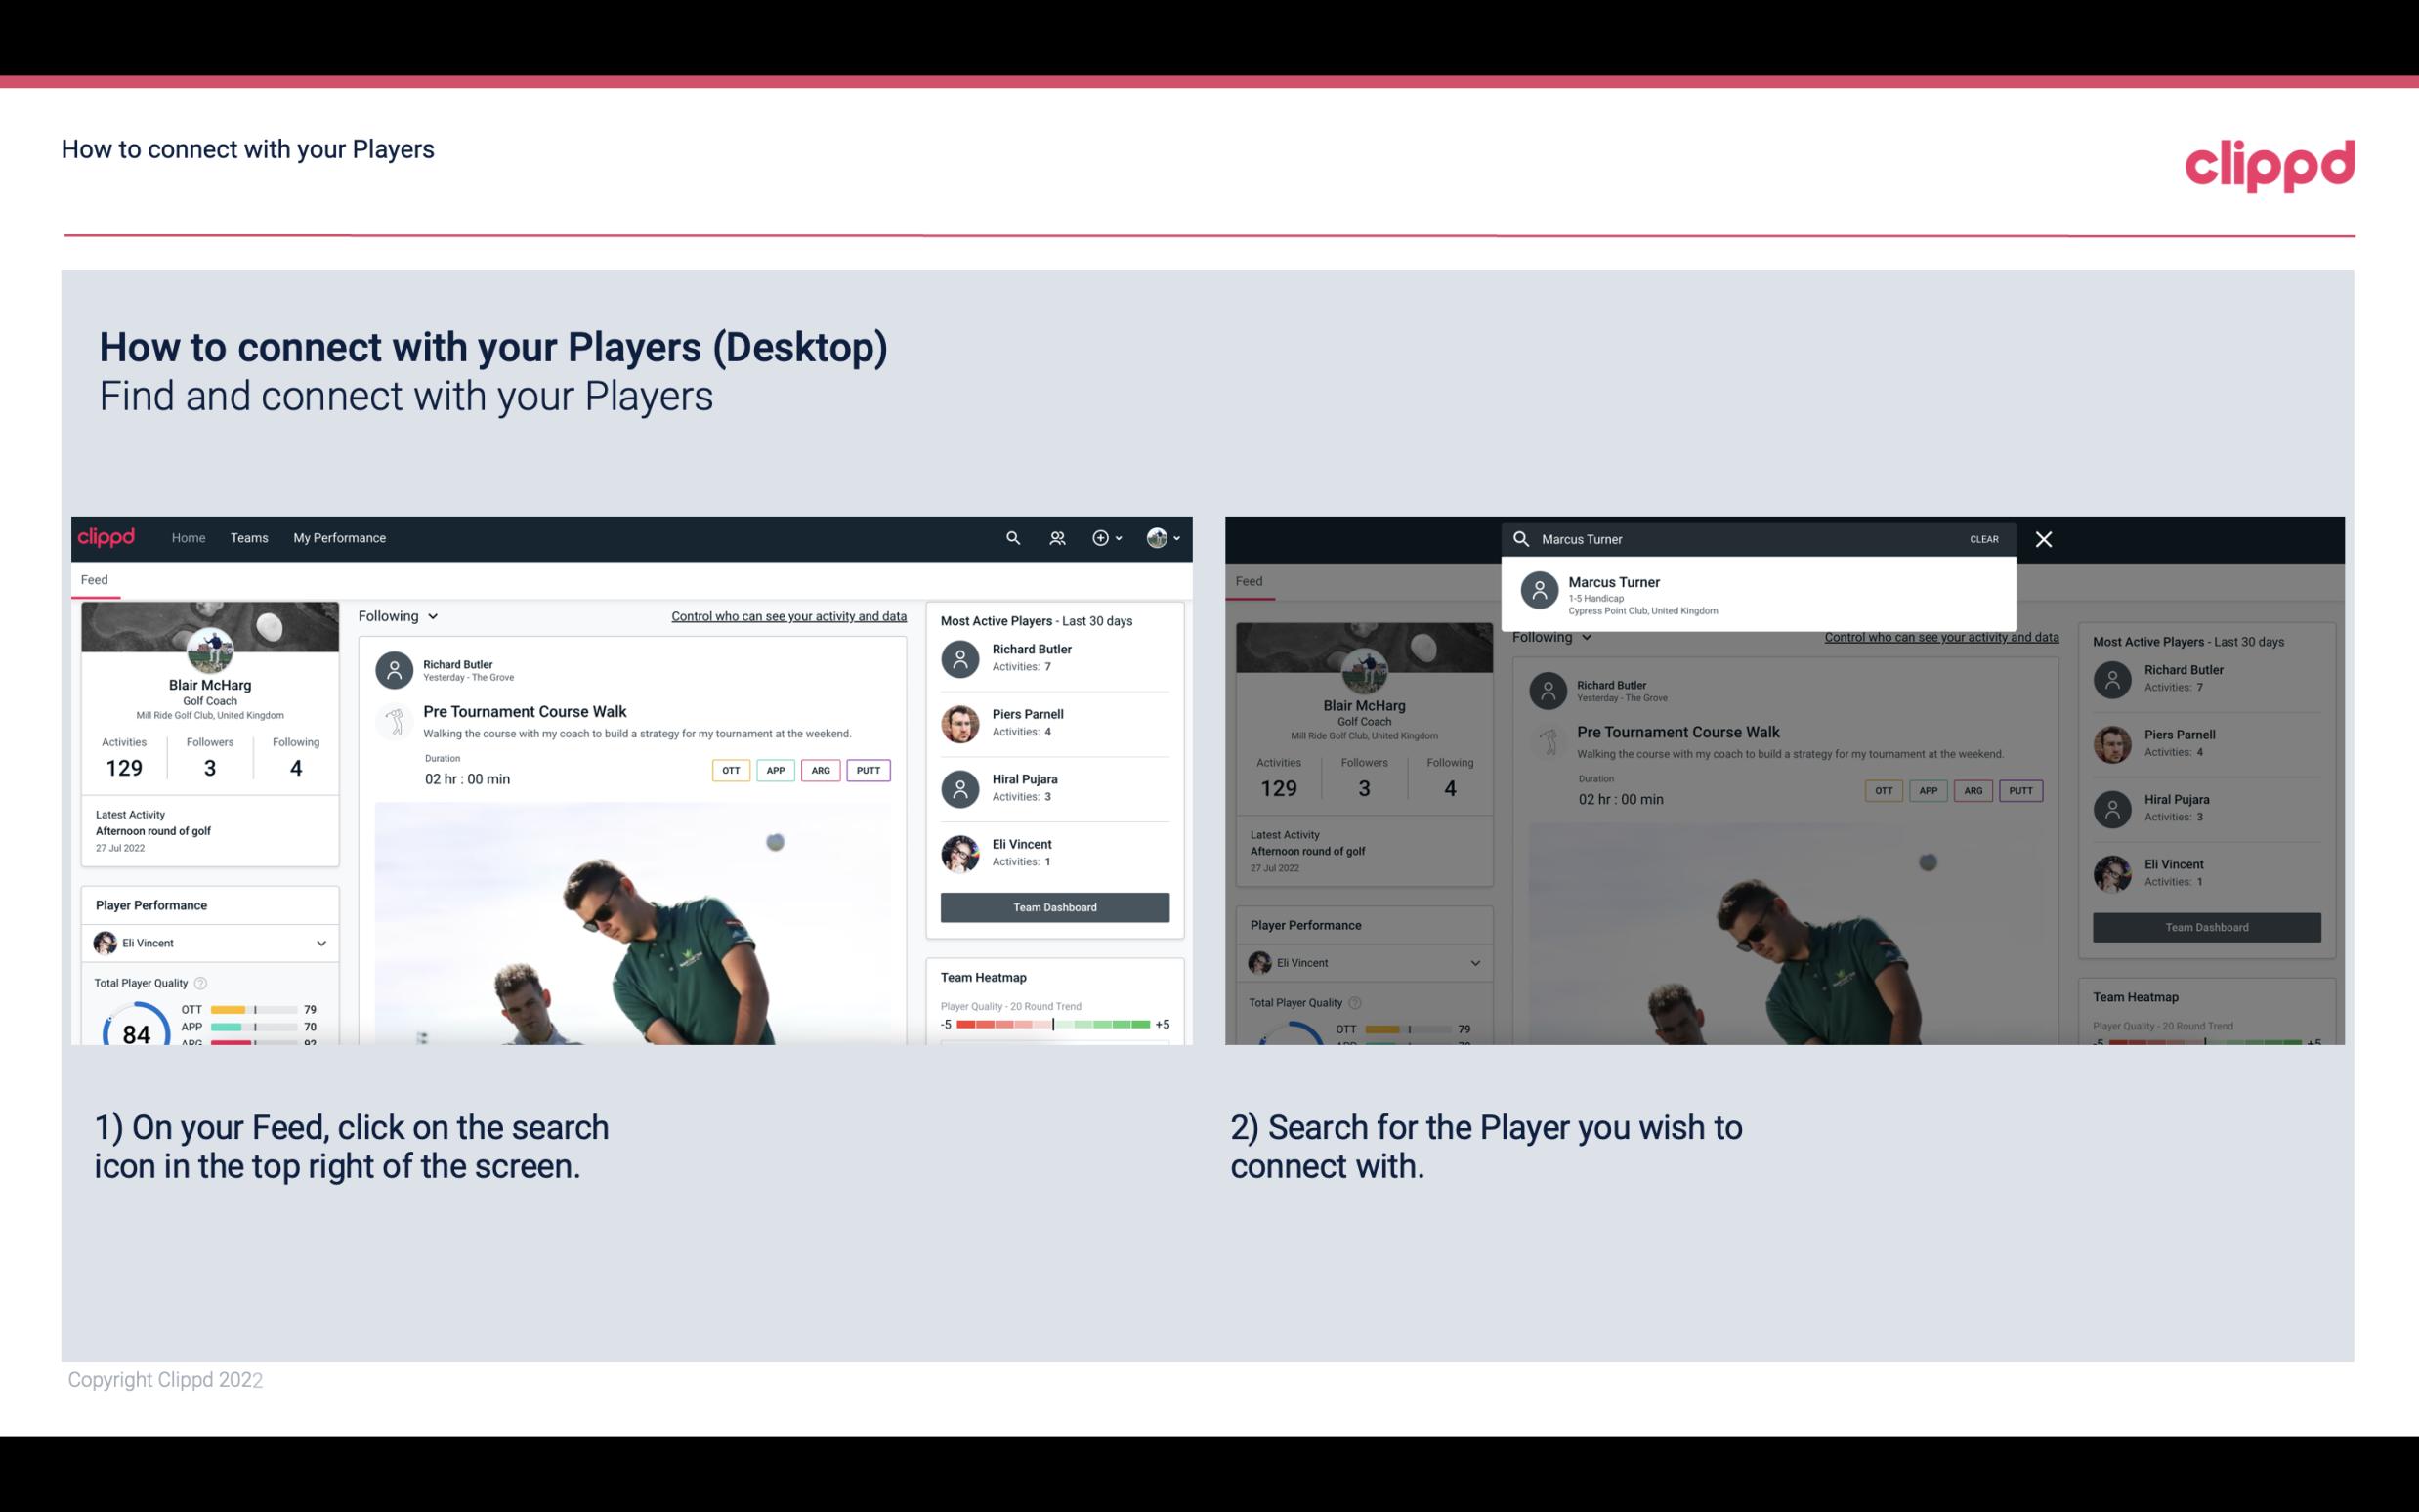Viewport: 2419px width, 1512px height.
Task: Click the user profile icon top right
Action: tap(1155, 536)
